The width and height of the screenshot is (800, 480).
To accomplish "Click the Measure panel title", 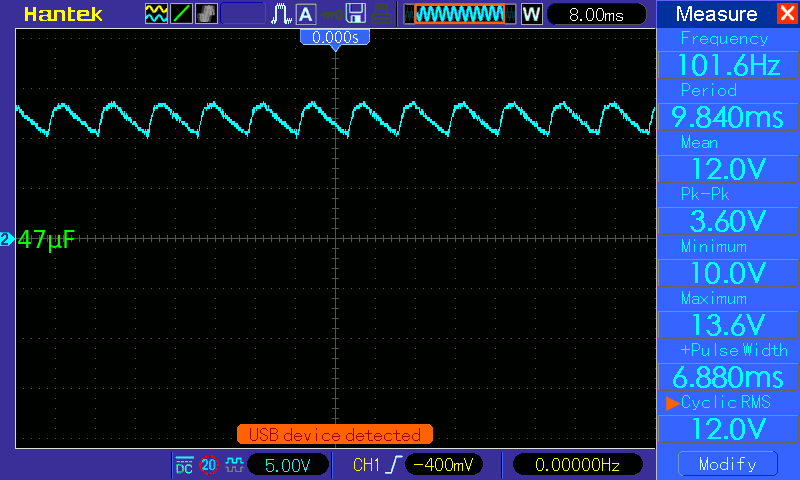I will tap(716, 14).
